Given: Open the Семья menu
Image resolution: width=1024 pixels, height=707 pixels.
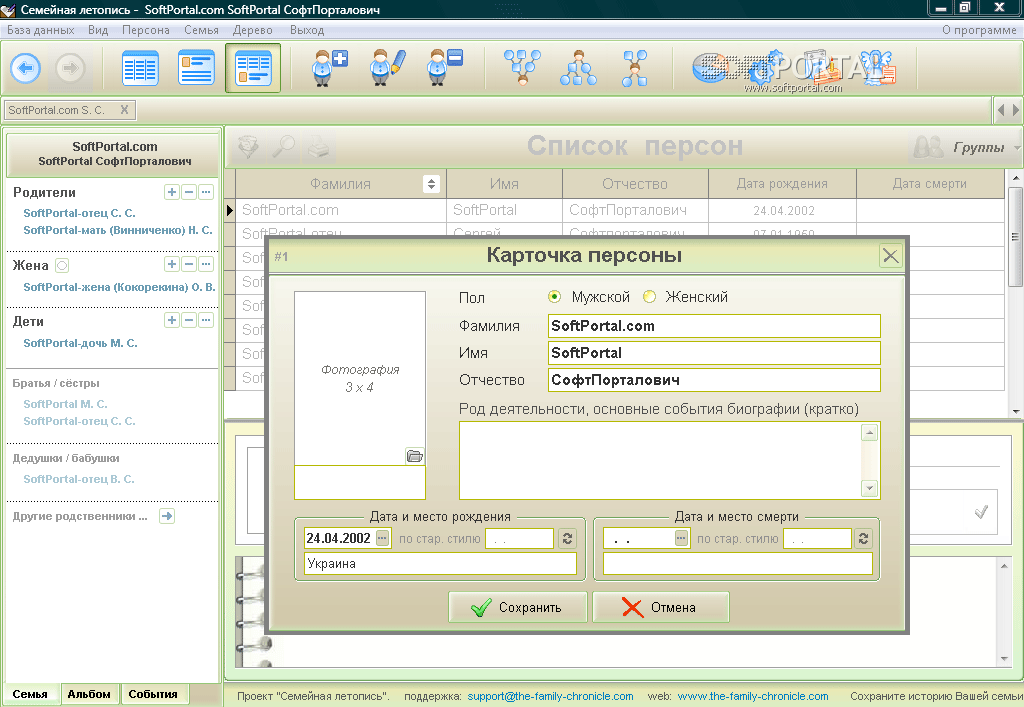Looking at the screenshot, I should tap(201, 30).
